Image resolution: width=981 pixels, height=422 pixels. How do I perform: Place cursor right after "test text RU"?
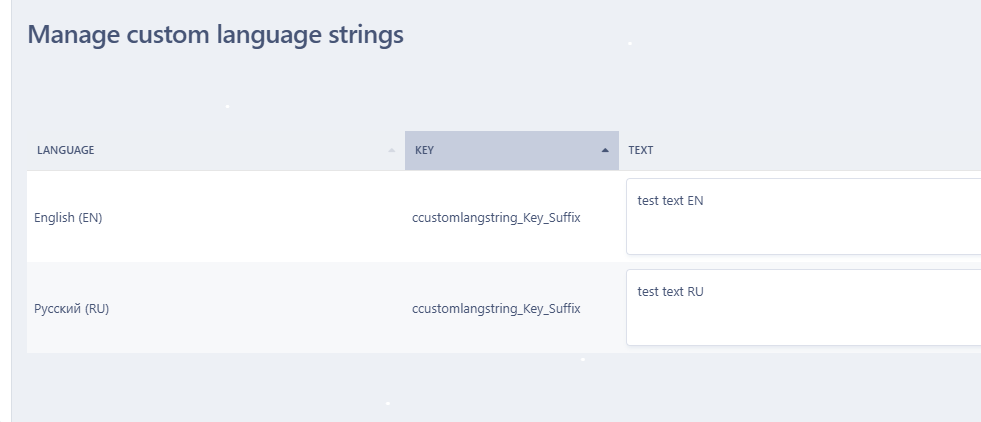[x=706, y=292]
